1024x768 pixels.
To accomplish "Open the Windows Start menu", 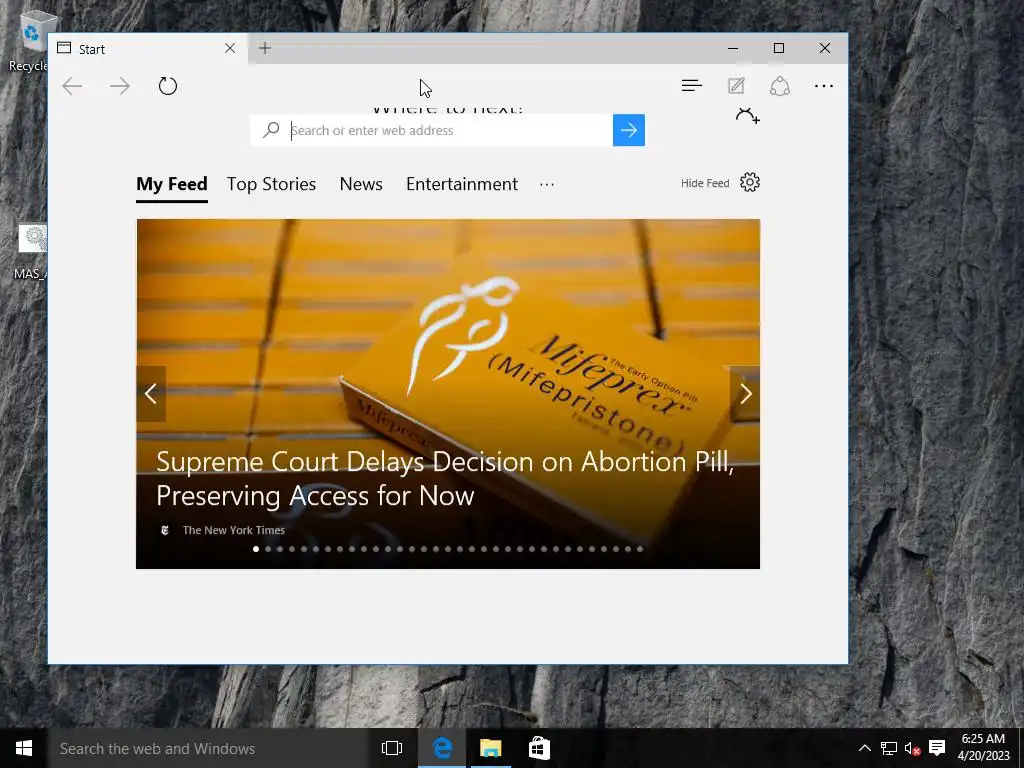I will (24, 748).
